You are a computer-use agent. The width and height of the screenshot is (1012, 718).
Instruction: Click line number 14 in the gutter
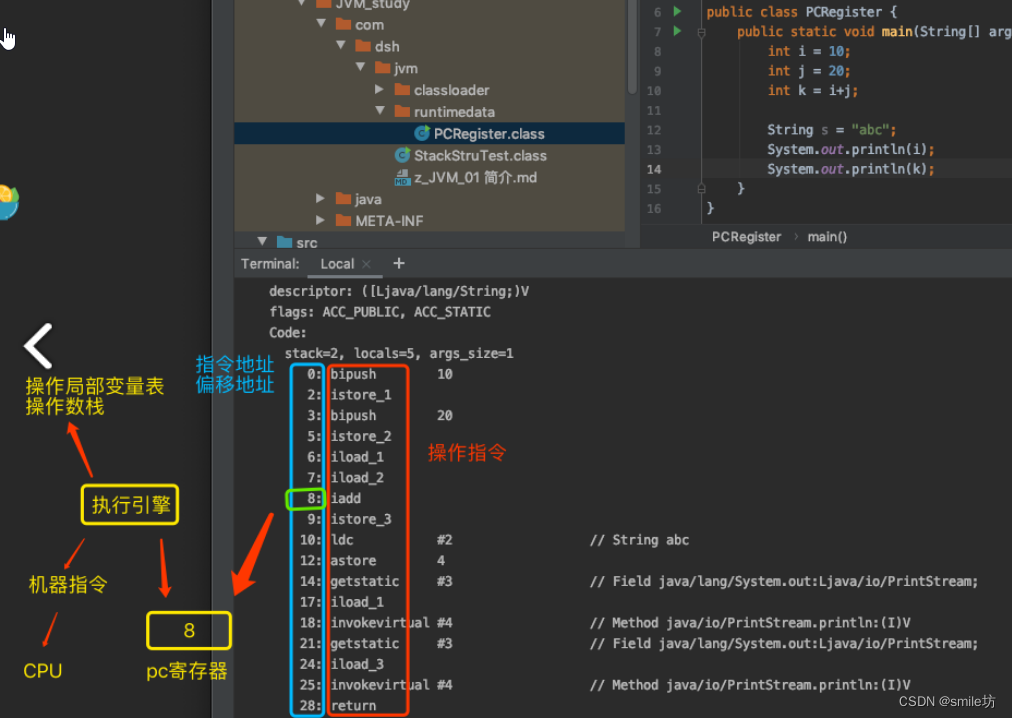coord(654,169)
